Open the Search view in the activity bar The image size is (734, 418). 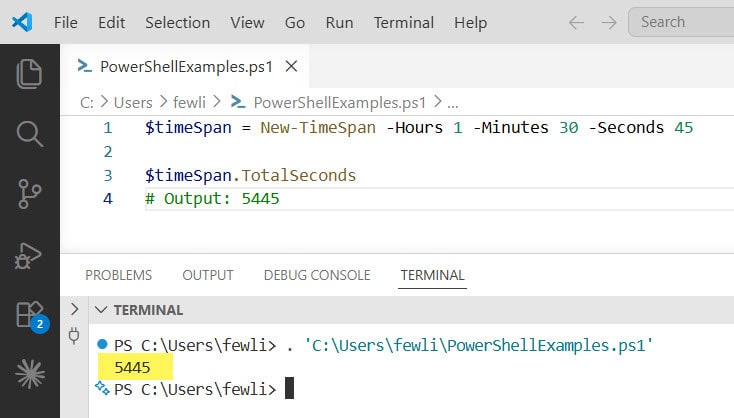point(29,134)
